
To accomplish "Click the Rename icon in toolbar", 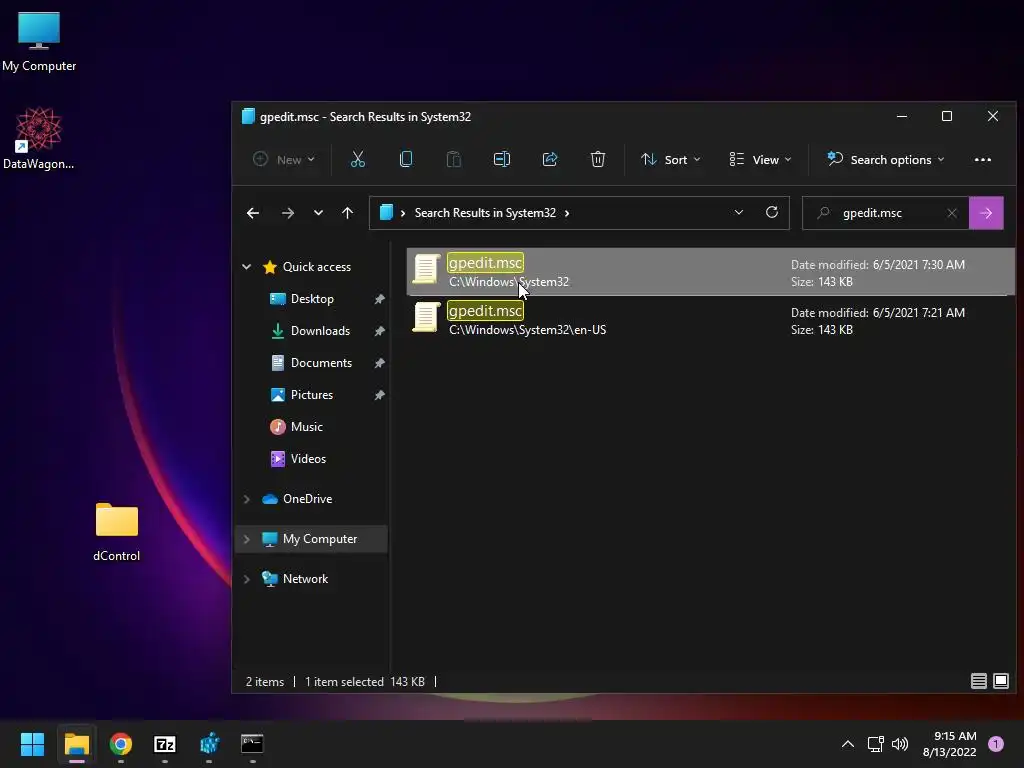I will click(x=502, y=159).
